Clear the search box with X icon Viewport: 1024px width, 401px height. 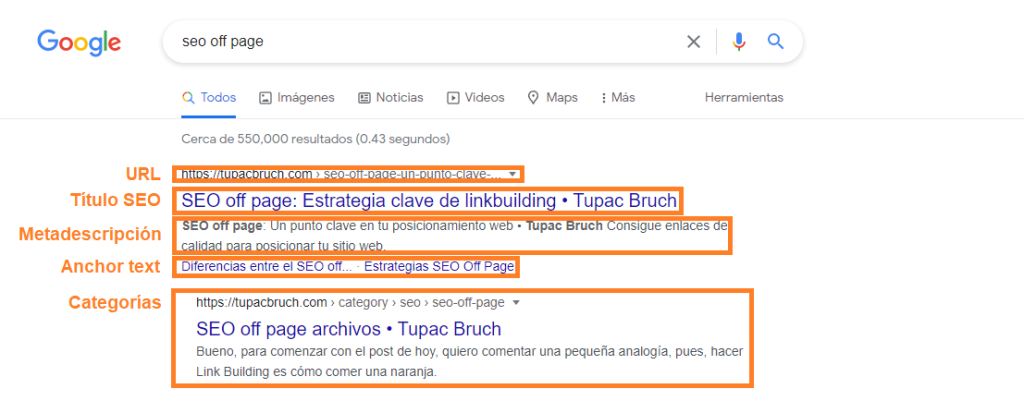click(x=693, y=42)
